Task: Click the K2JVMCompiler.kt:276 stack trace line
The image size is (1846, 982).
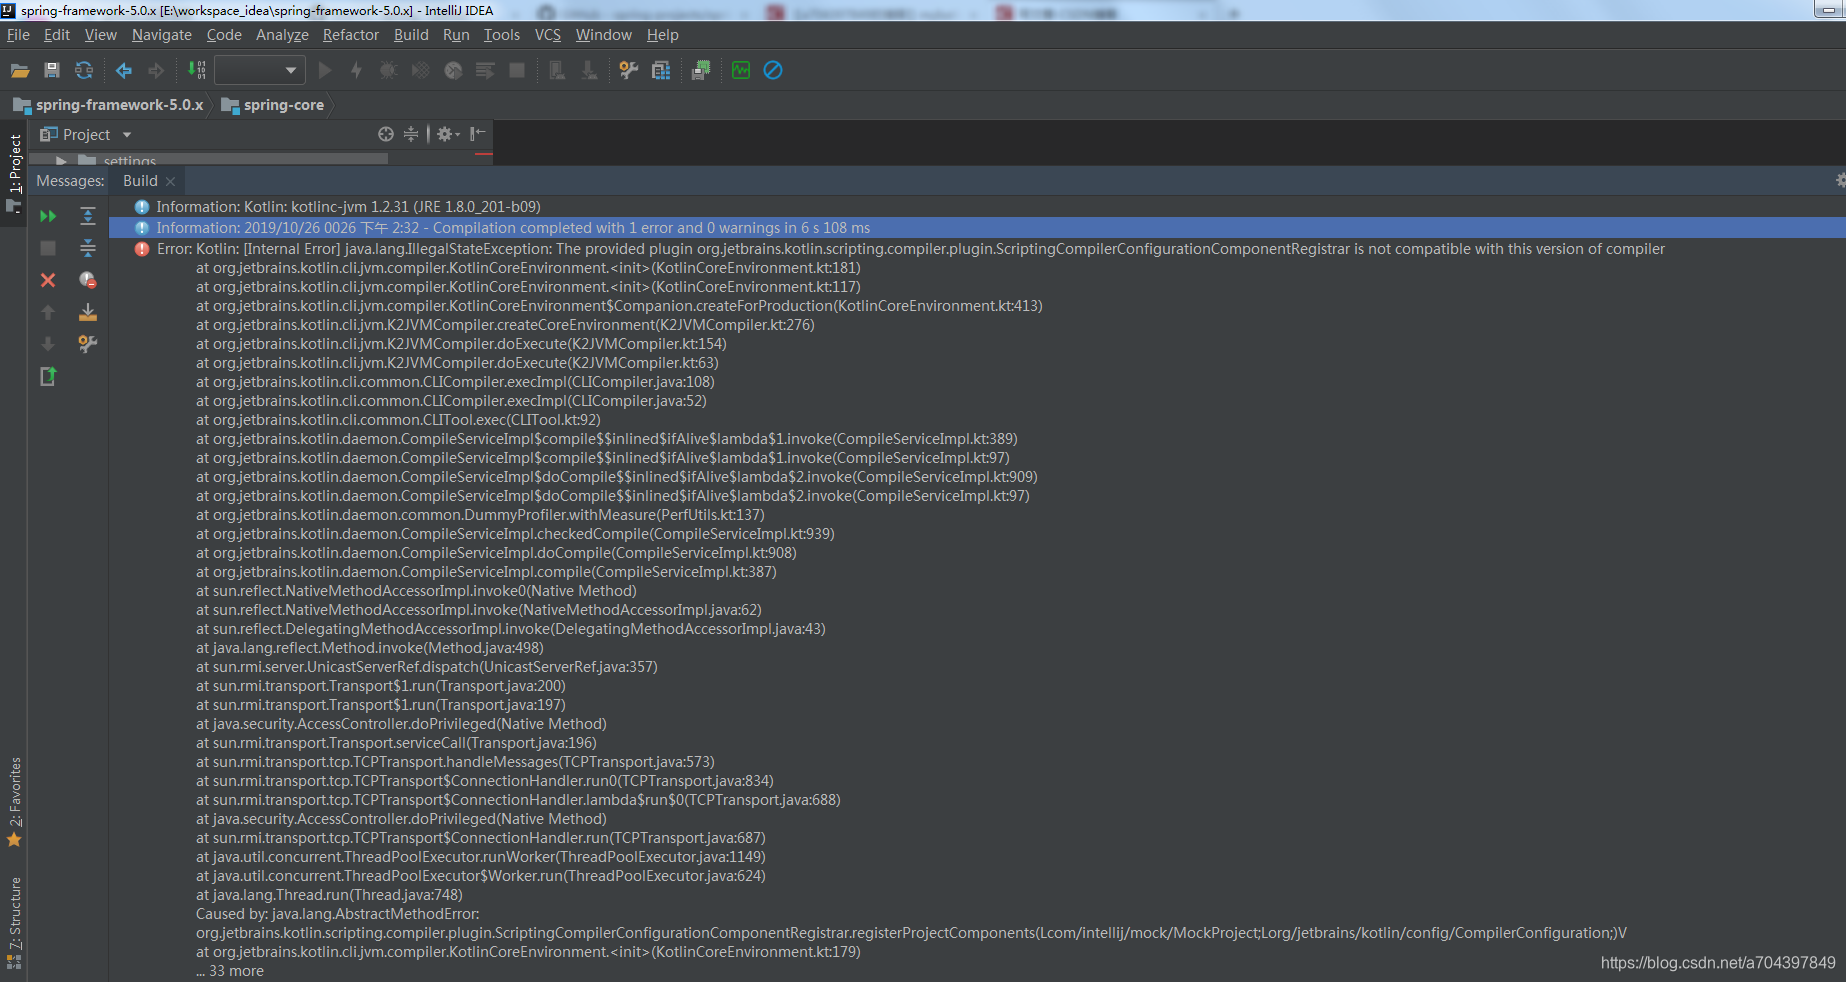Action: click(x=505, y=325)
